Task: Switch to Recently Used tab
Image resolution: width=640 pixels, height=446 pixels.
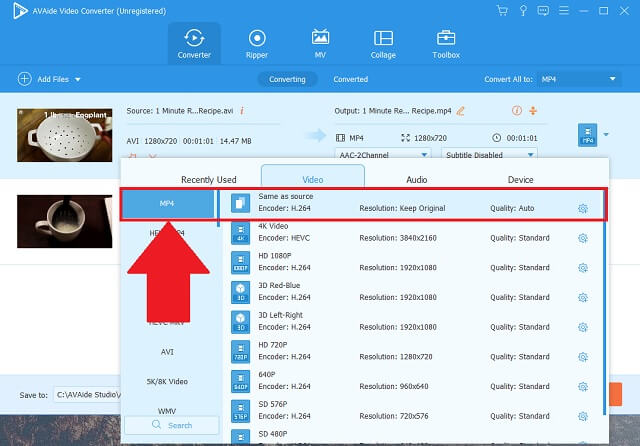Action: coord(209,180)
